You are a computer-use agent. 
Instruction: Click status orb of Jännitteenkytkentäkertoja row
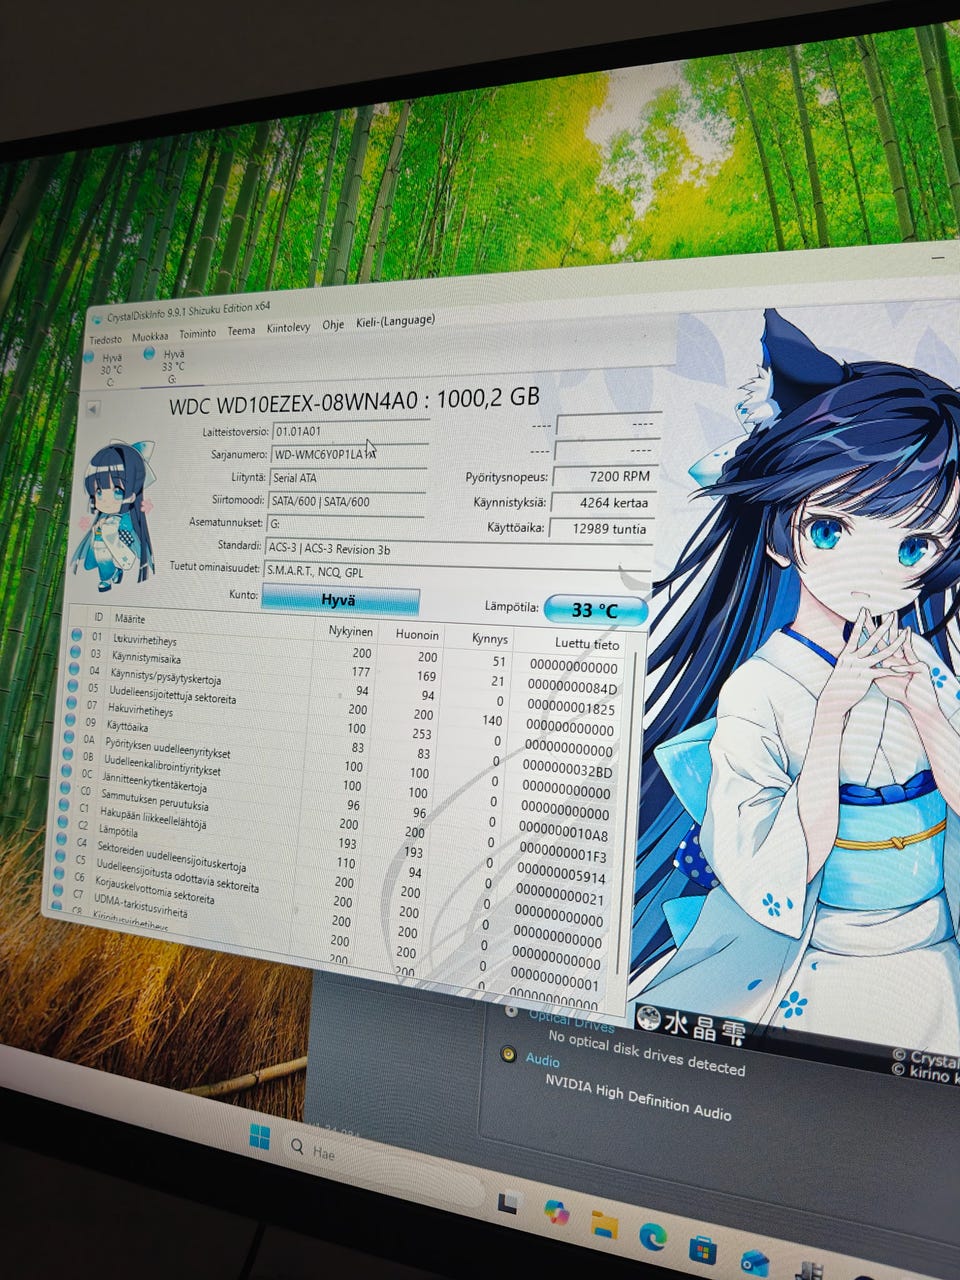pos(67,771)
